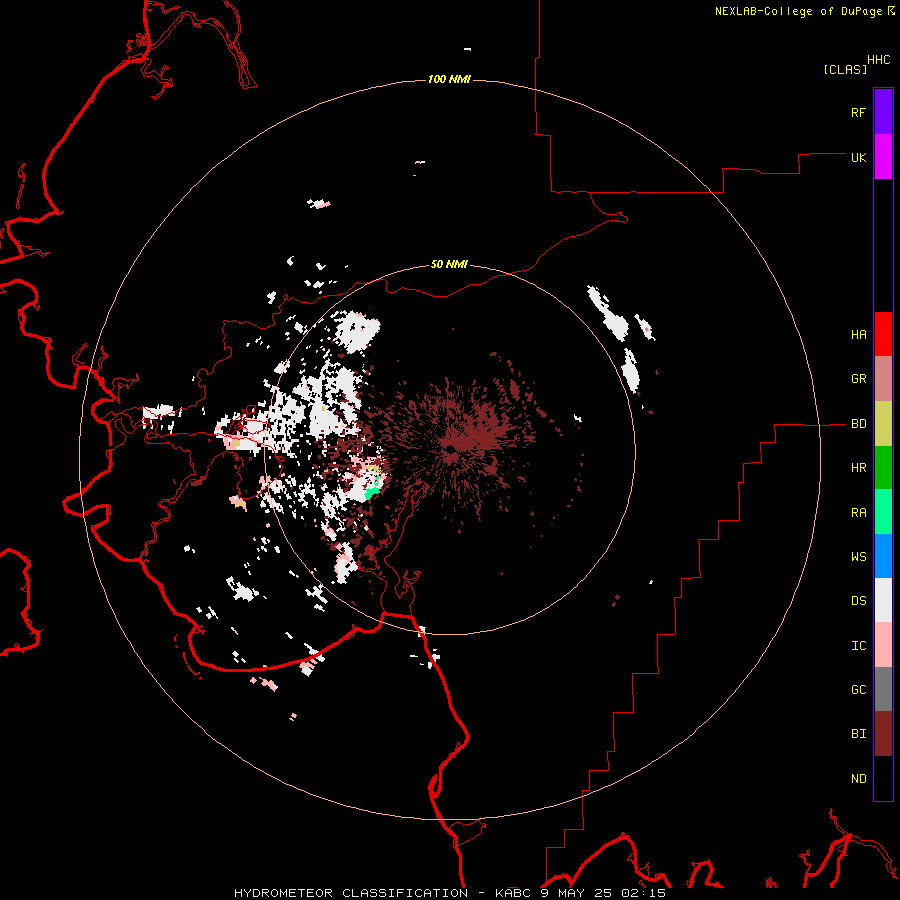Select the GC gray legend swatch
The width and height of the screenshot is (900, 900).
point(883,689)
